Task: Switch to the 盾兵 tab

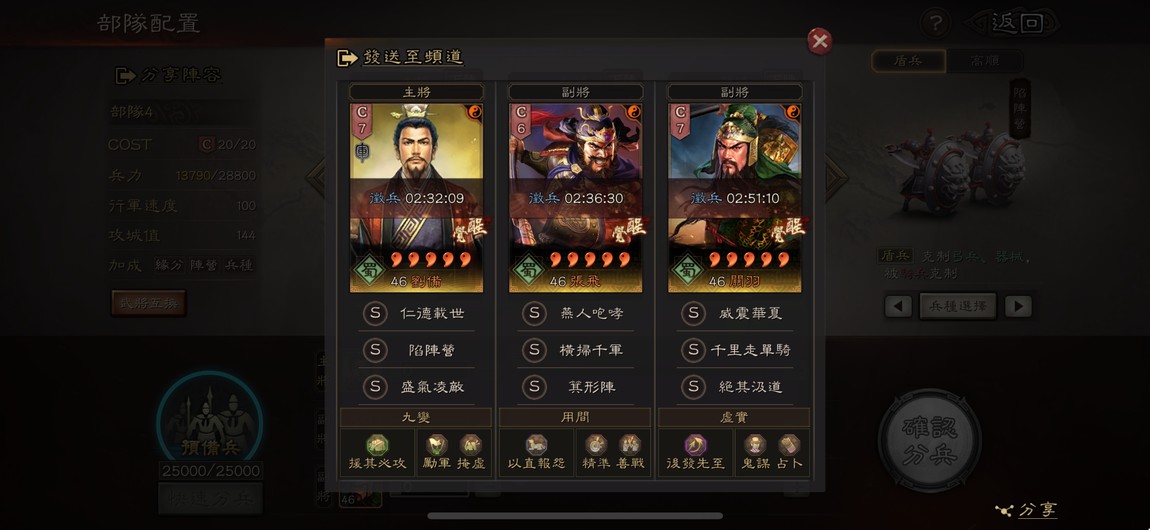Action: [908, 62]
